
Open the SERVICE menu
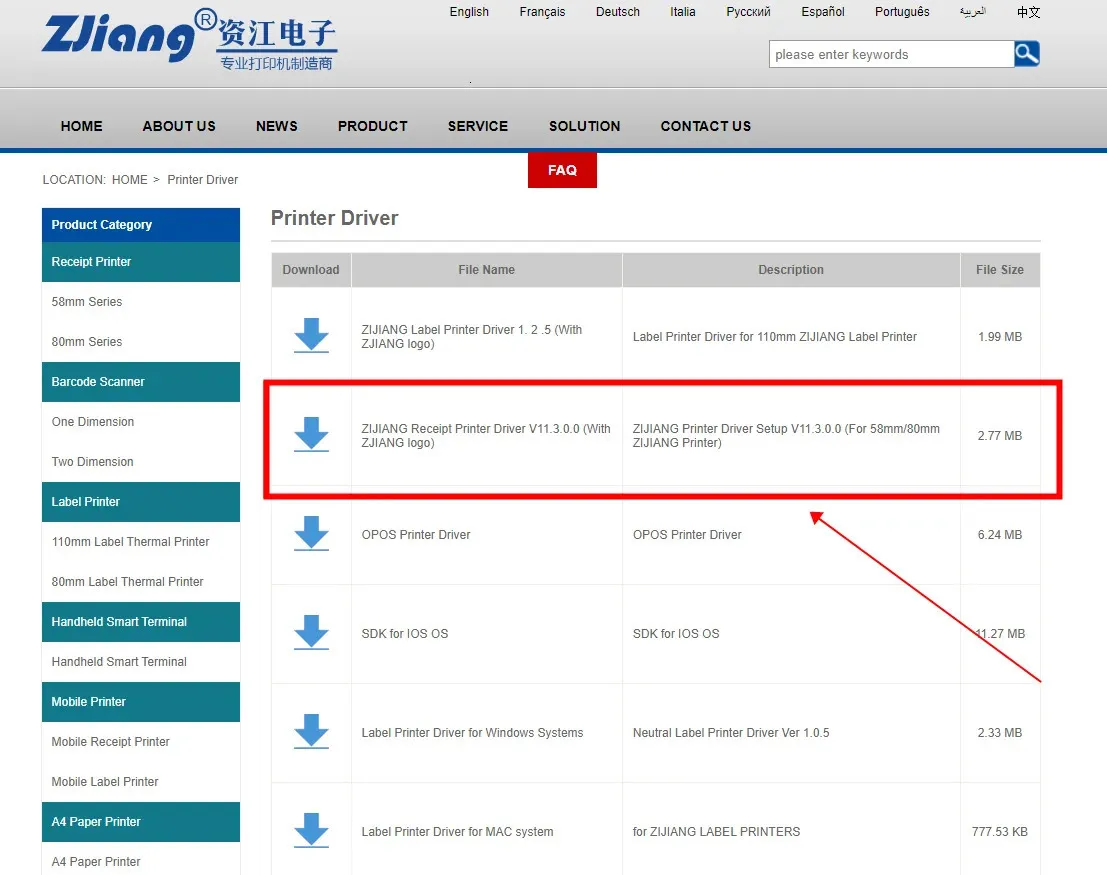pos(477,126)
